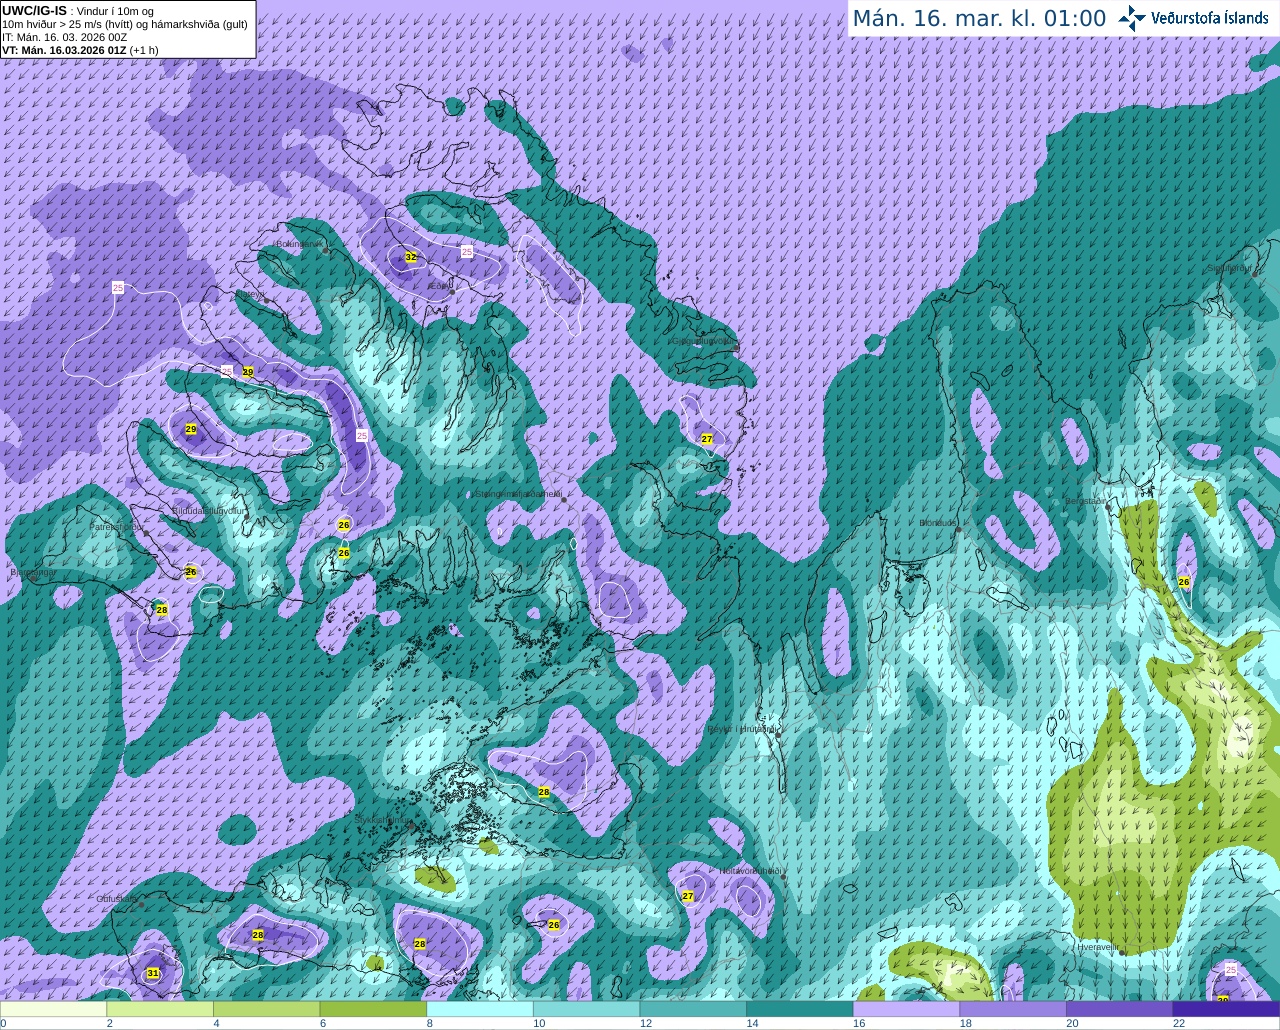This screenshot has height=1030, width=1280.
Task: Click the 25 contour label at bottom-right corner
Action: [x=1231, y=970]
